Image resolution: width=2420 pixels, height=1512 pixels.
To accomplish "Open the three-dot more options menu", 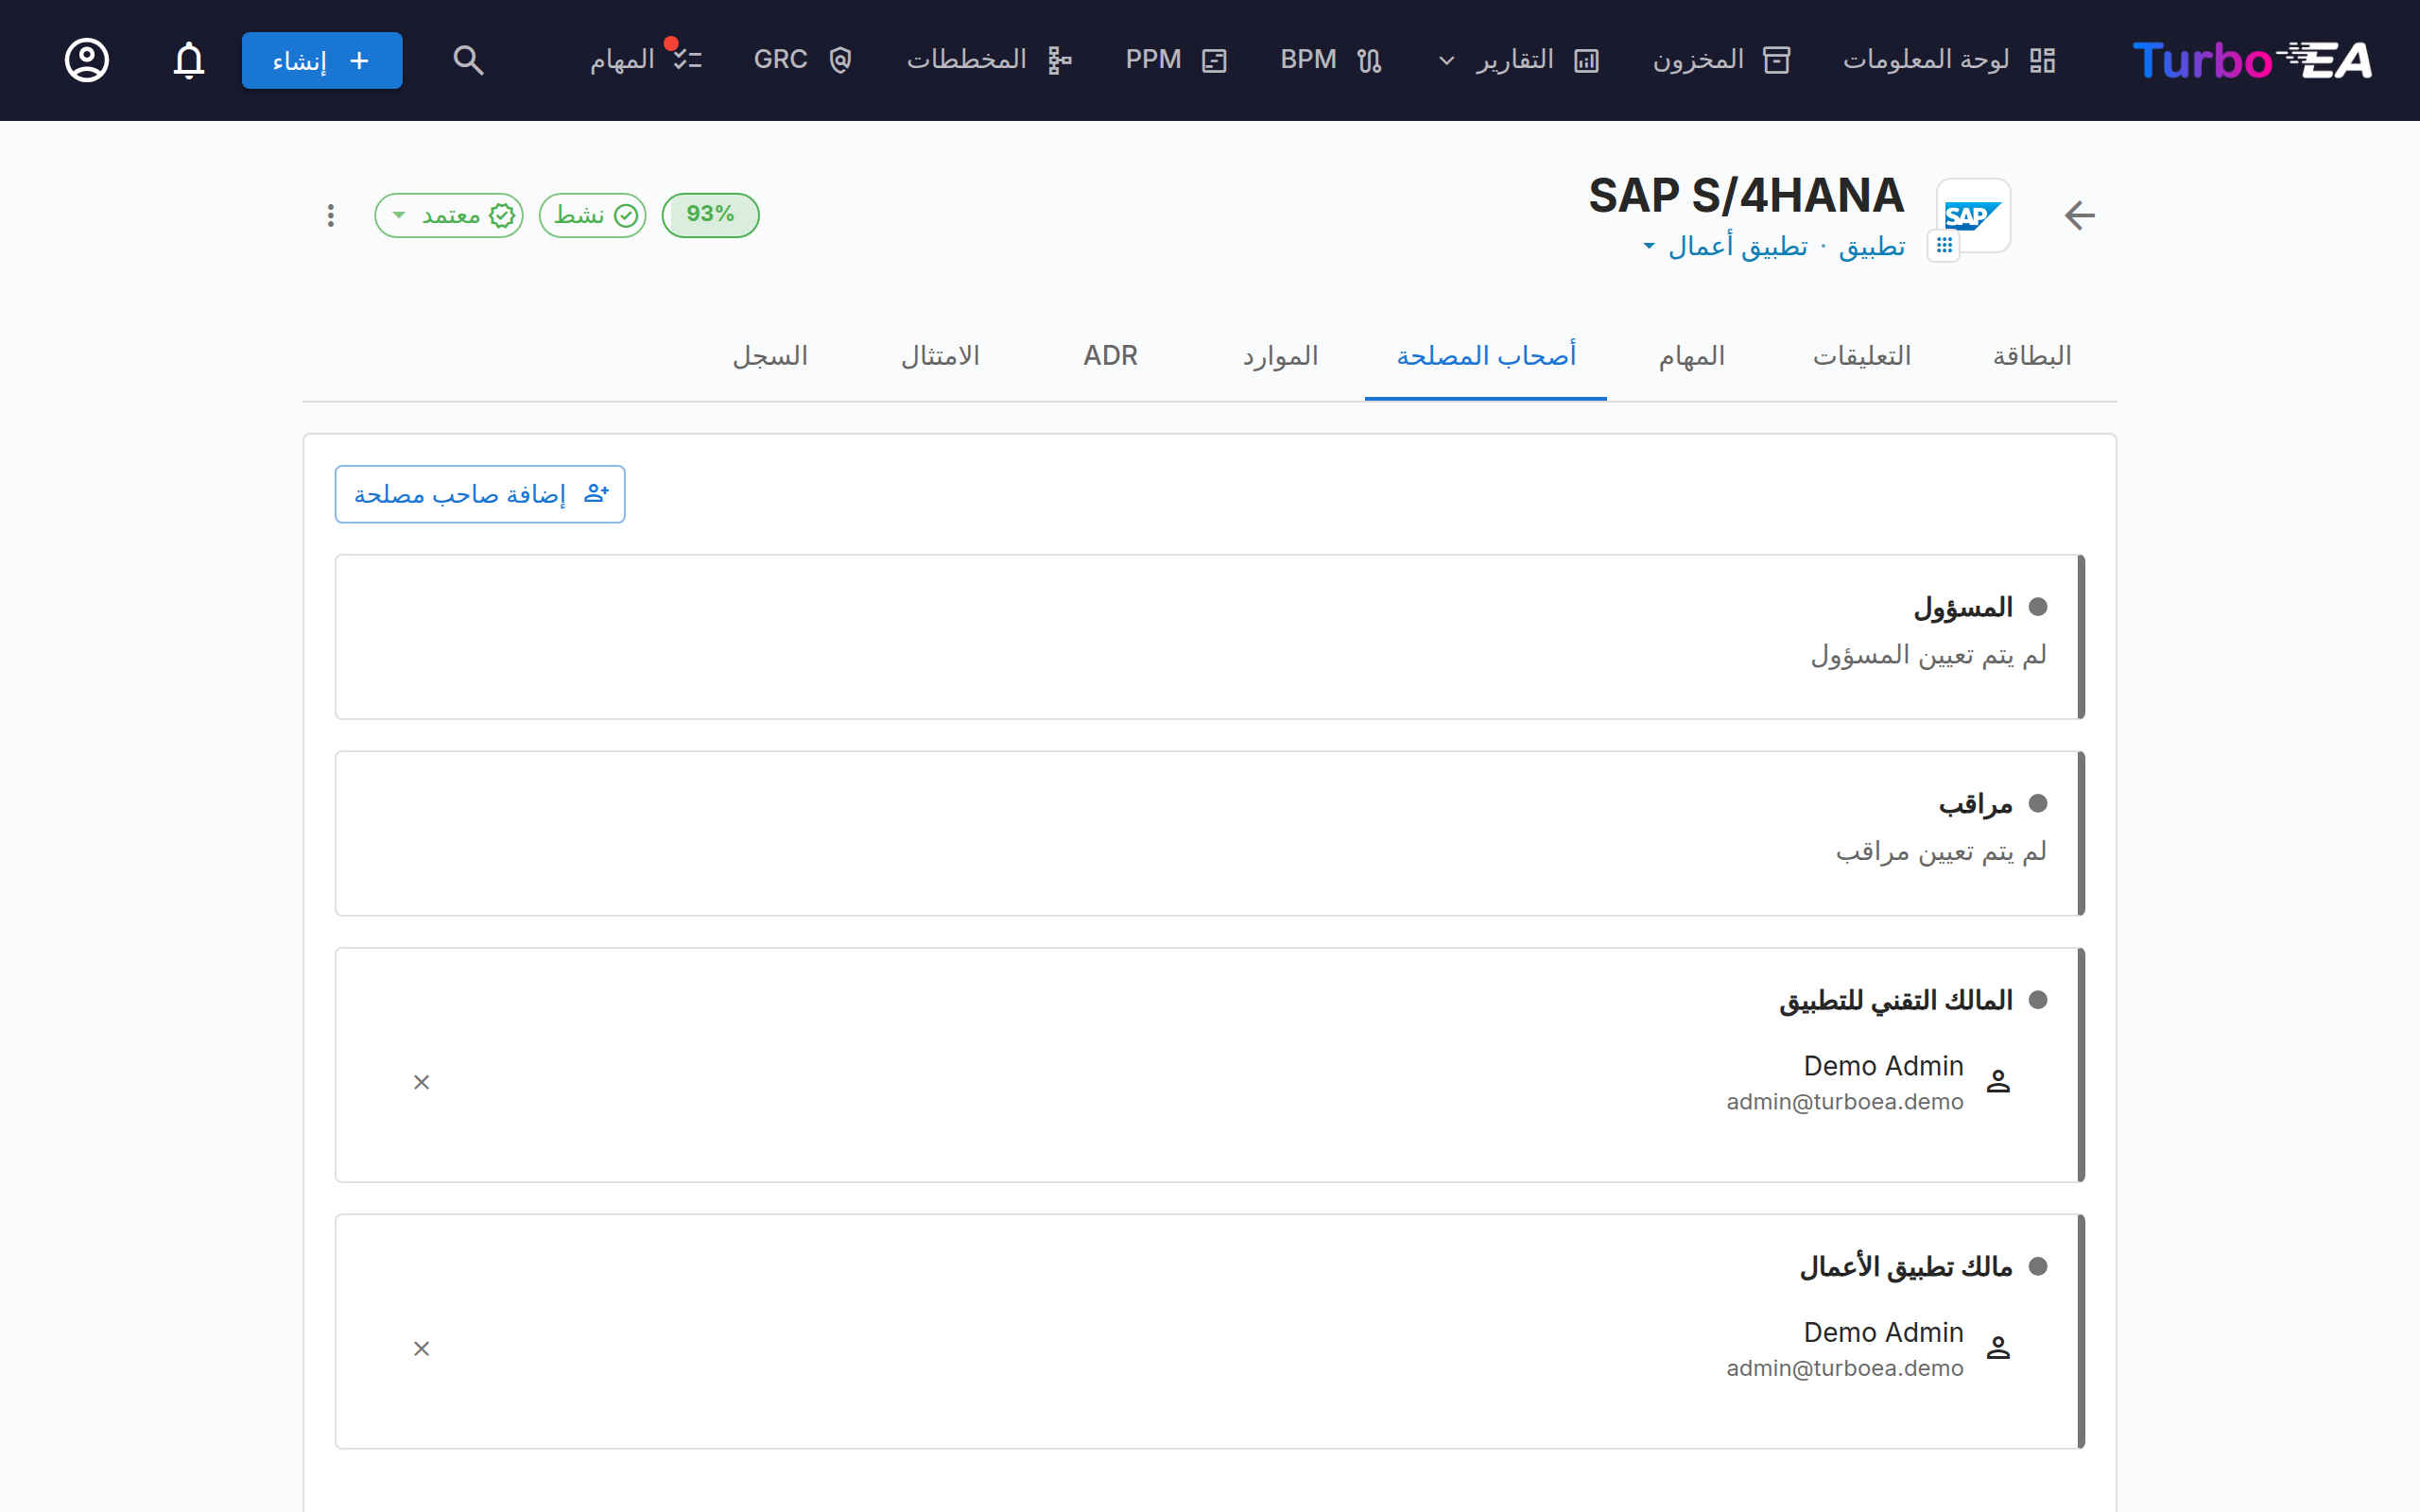I will (330, 215).
